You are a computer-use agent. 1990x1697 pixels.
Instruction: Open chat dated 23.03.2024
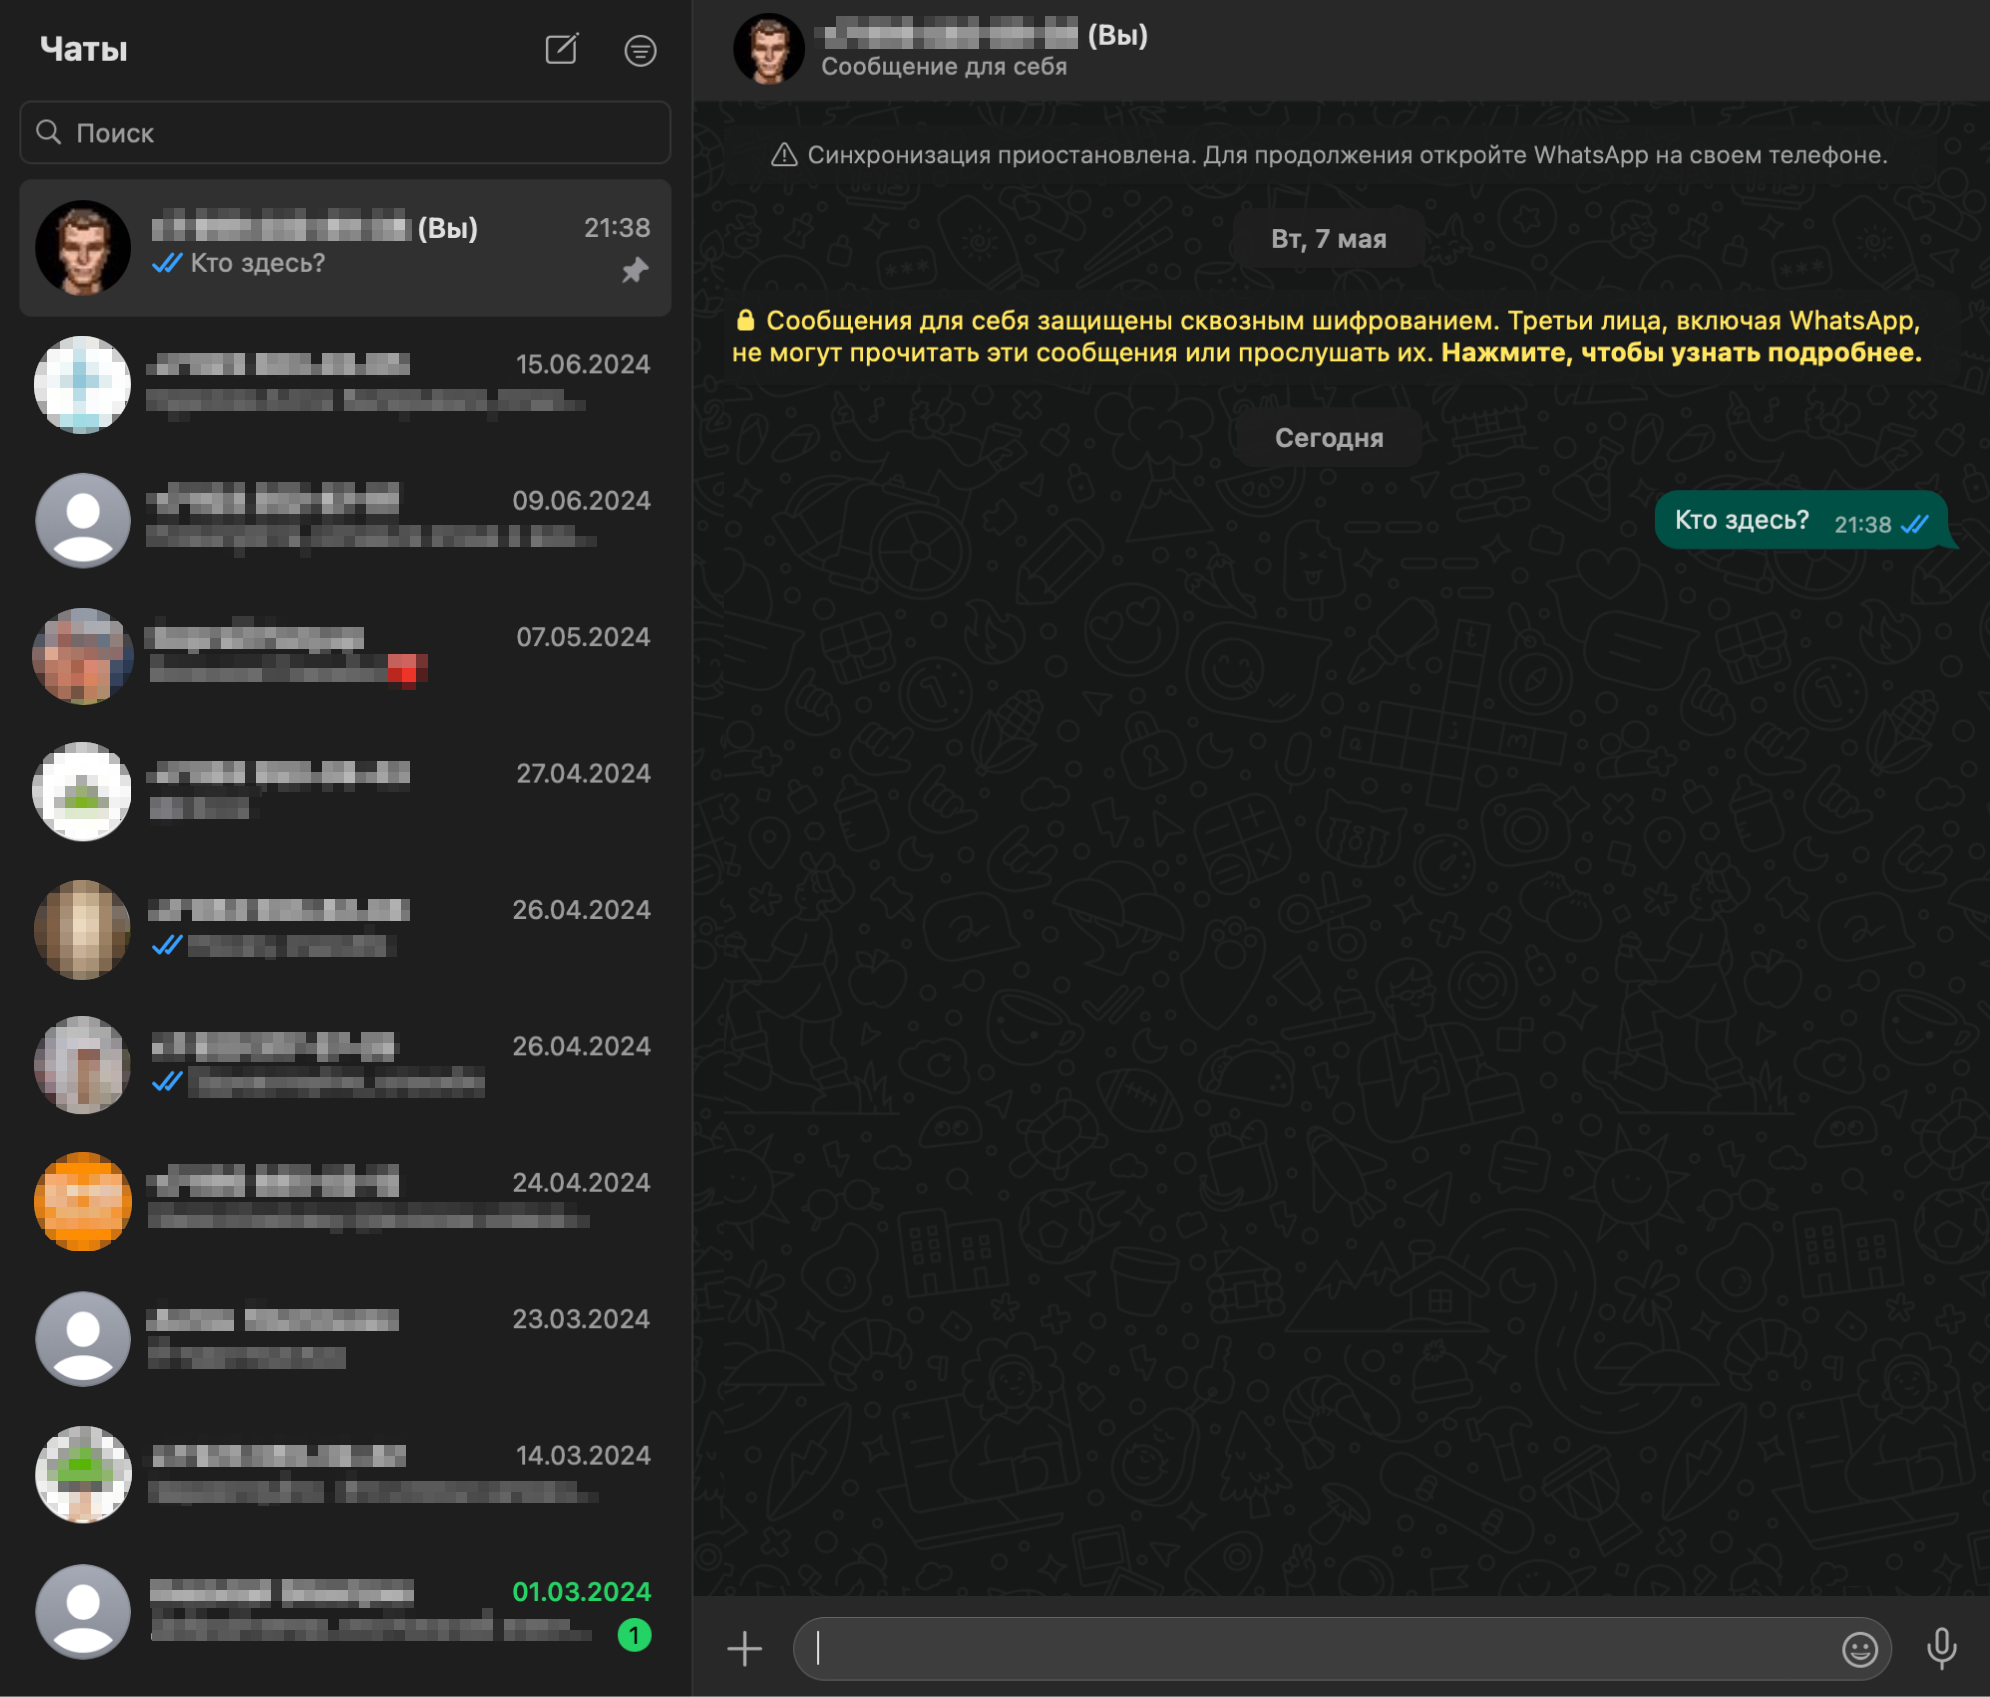tap(345, 1339)
